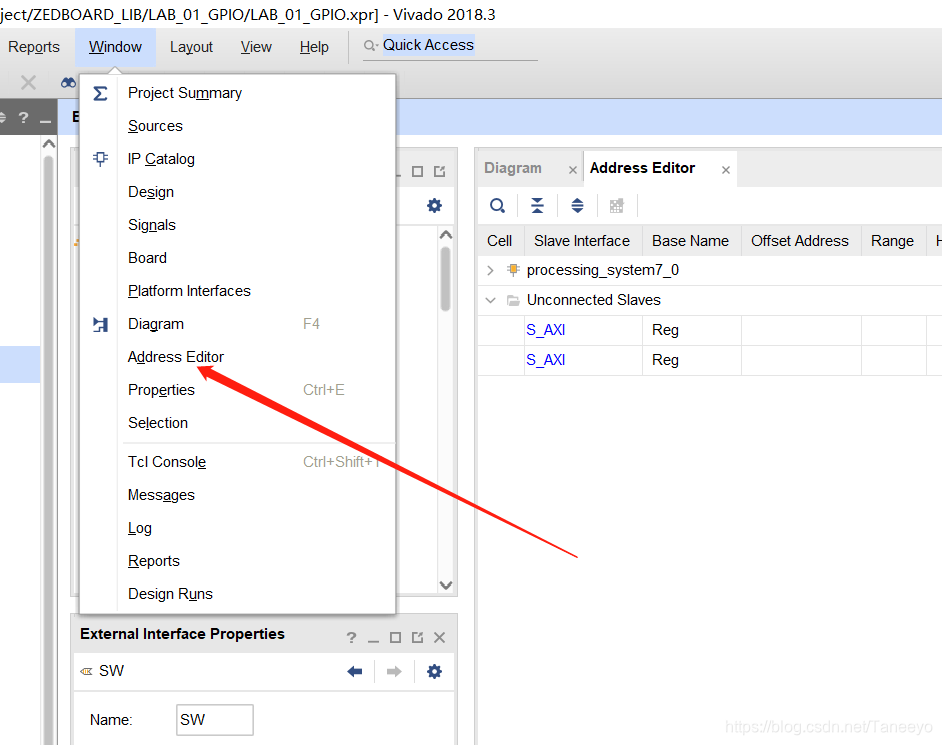Click the Slave Interface column header
This screenshot has width=942, height=745.
click(x=583, y=241)
